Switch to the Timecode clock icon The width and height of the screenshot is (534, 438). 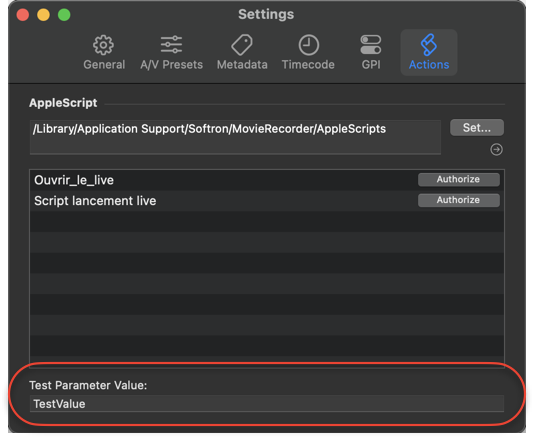tap(309, 45)
